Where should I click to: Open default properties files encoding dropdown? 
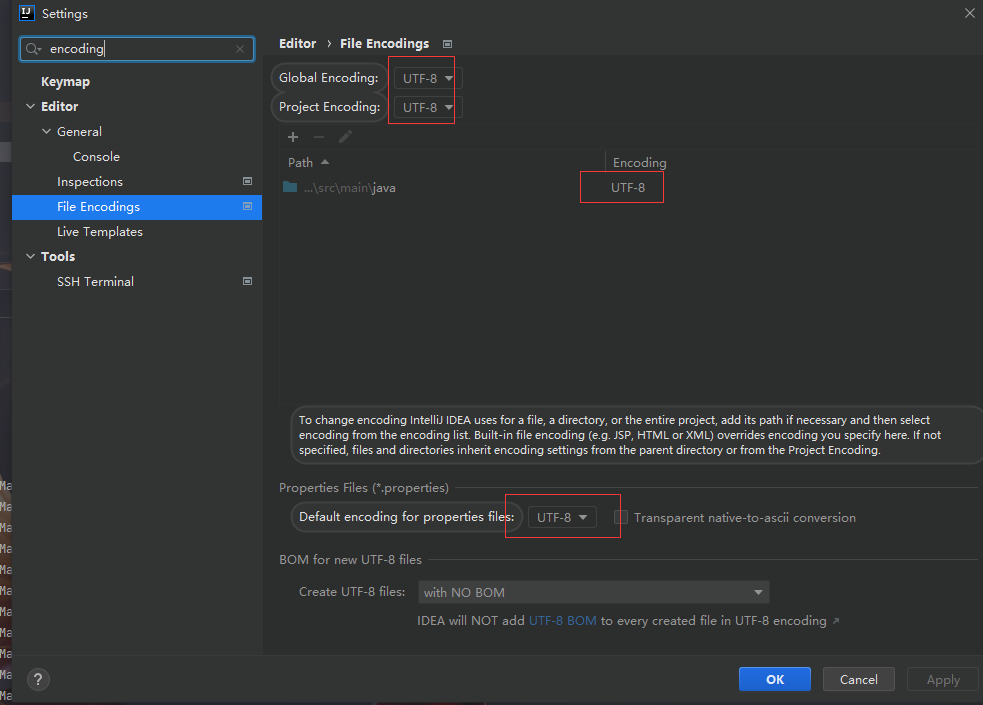(562, 517)
